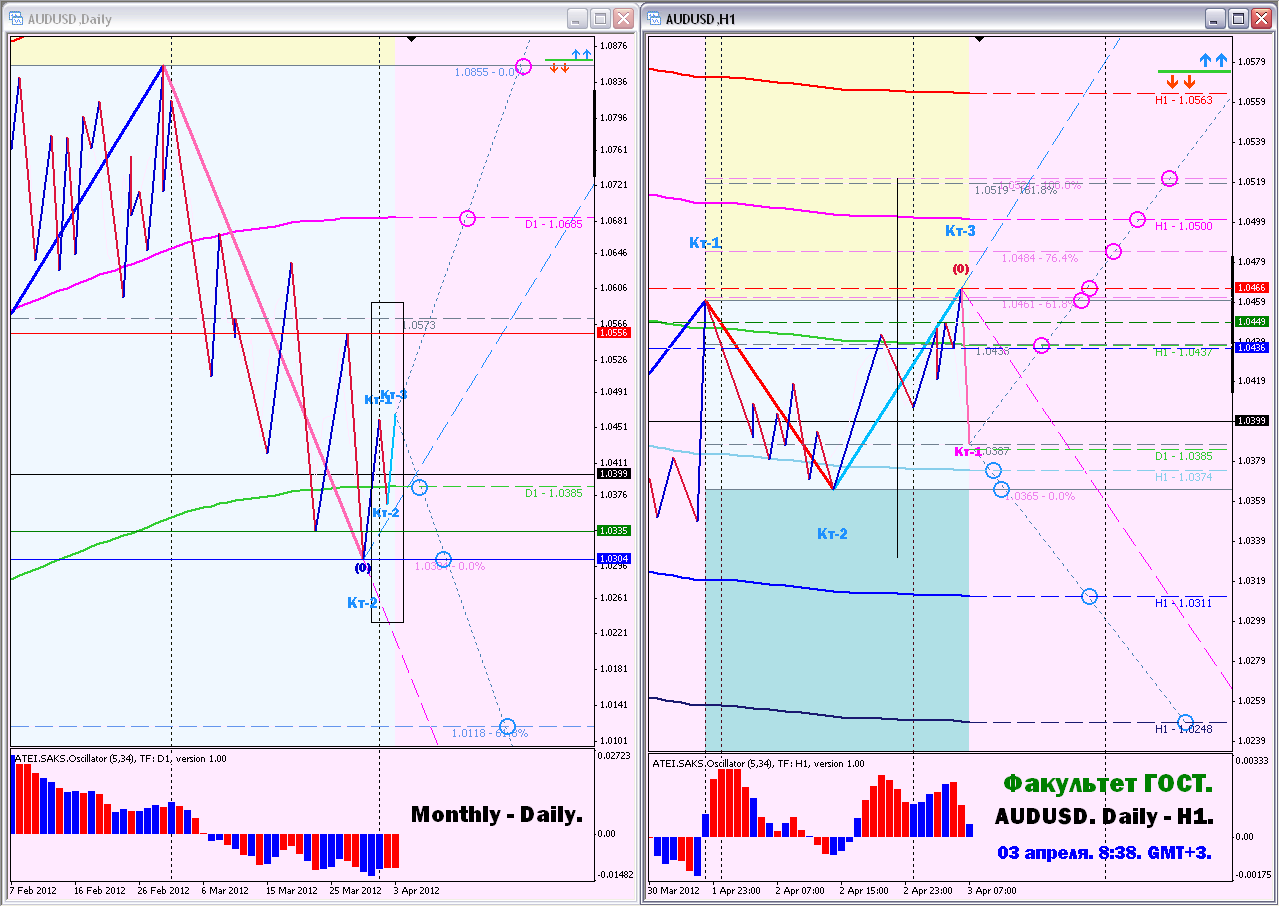
Task: Click the 'H1 - 1.0248' level label
Action: pos(1184,729)
